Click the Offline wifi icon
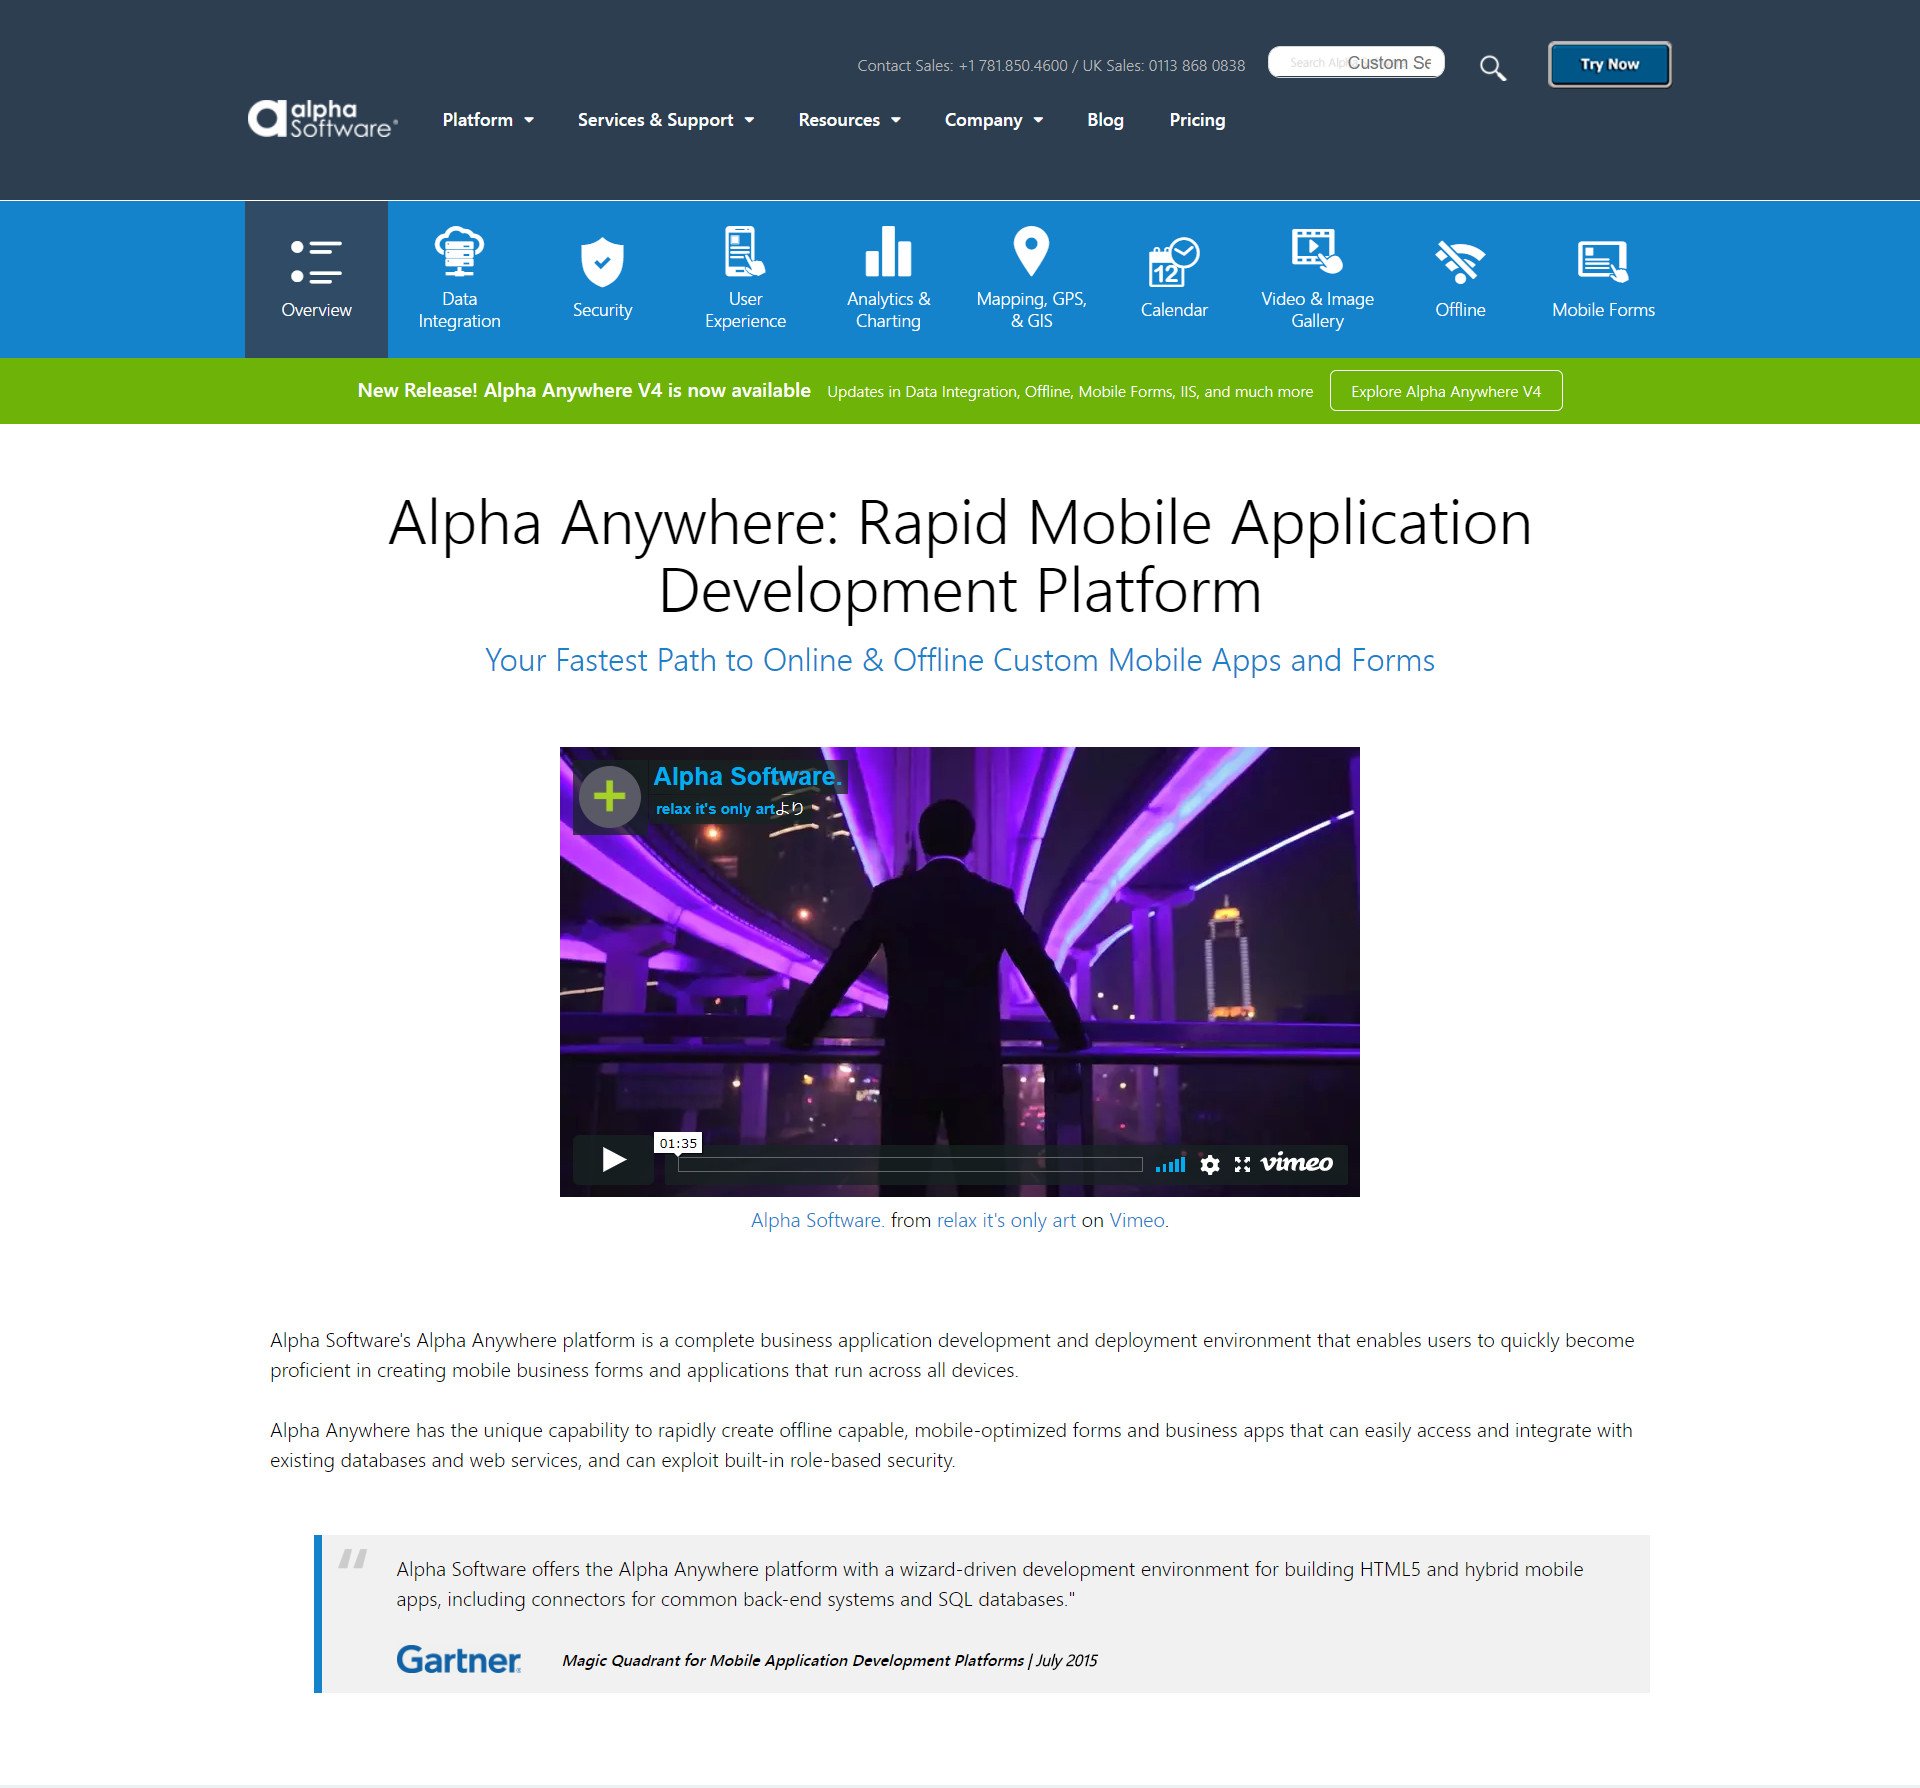1920x1788 pixels. [1460, 262]
